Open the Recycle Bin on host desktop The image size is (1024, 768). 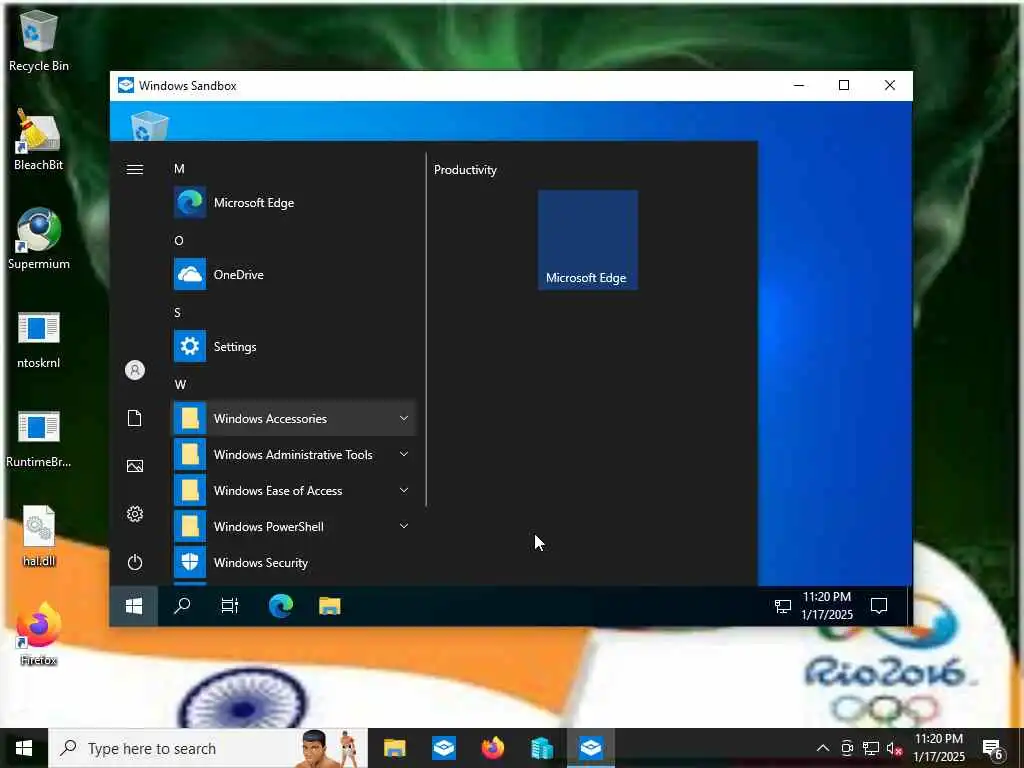tap(39, 40)
